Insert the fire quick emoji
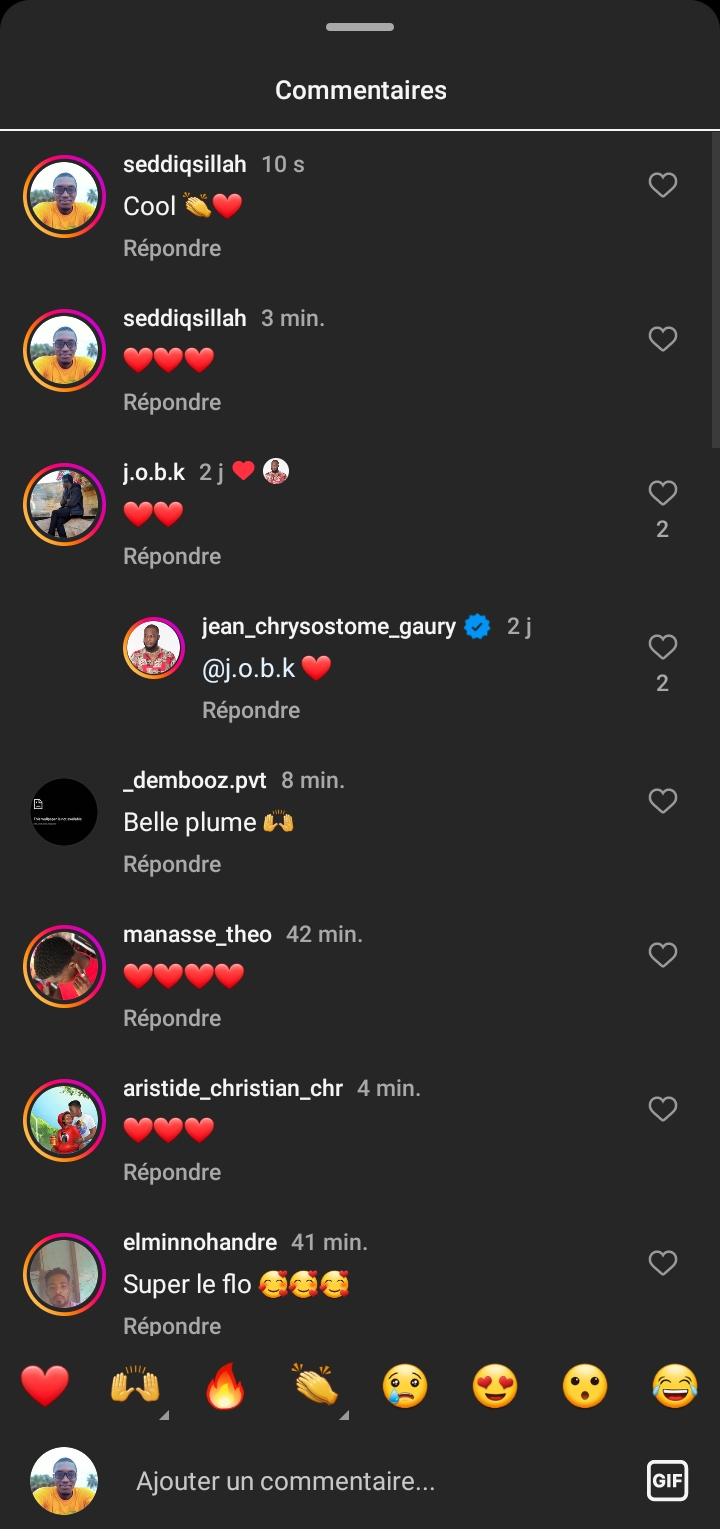Image resolution: width=720 pixels, height=1529 pixels. pyautogui.click(x=225, y=1387)
